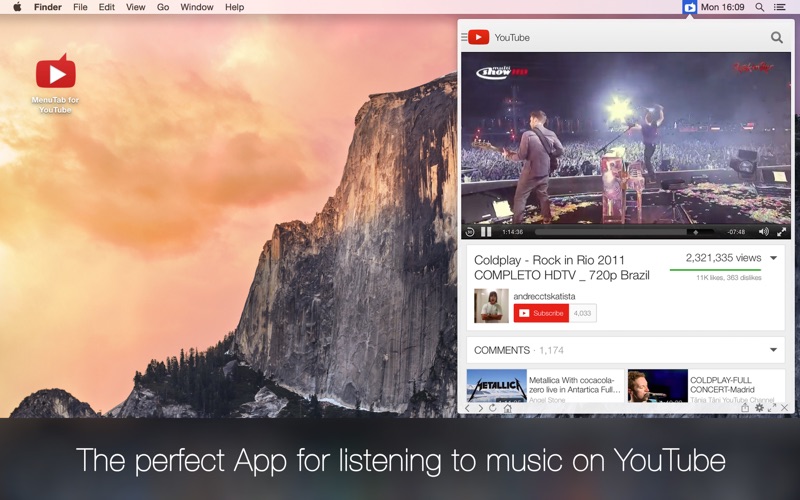Open MenuTab settings gear
Screen dimensions: 800x500
pyautogui.click(x=759, y=408)
